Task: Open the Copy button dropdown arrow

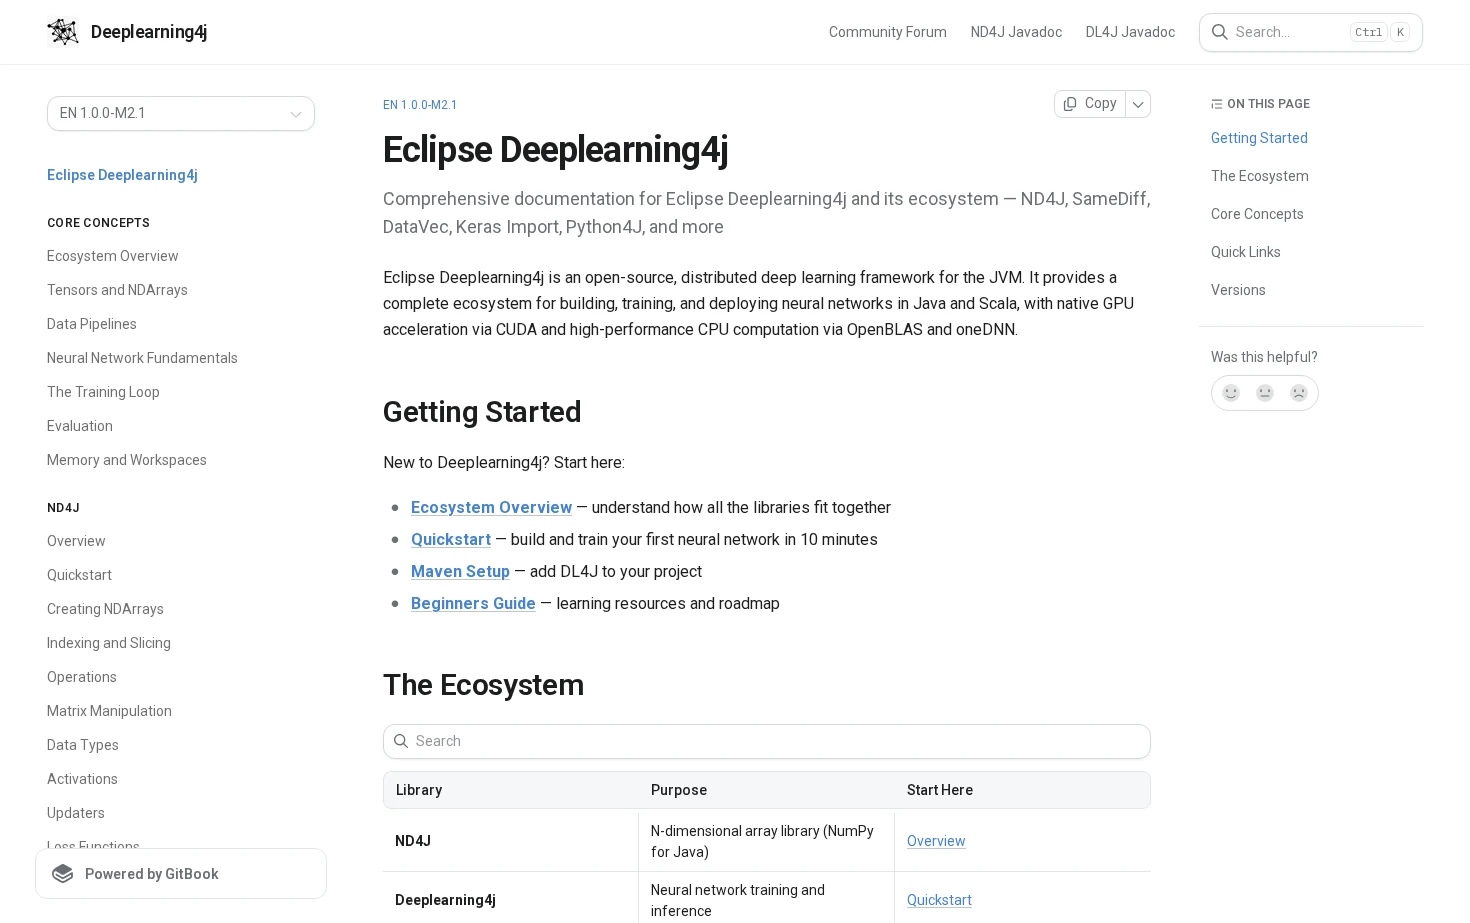Action: point(1138,104)
